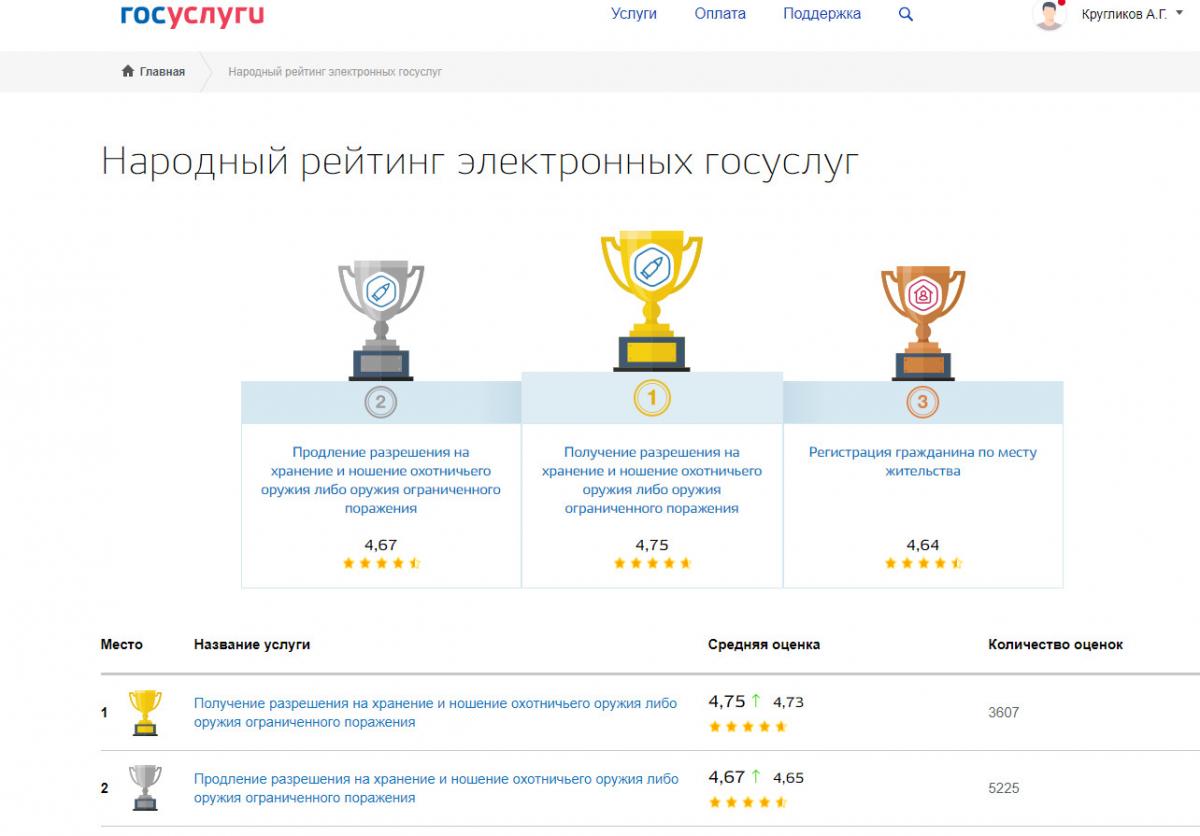
Task: Go to the Поддержка section
Action: pyautogui.click(x=822, y=14)
